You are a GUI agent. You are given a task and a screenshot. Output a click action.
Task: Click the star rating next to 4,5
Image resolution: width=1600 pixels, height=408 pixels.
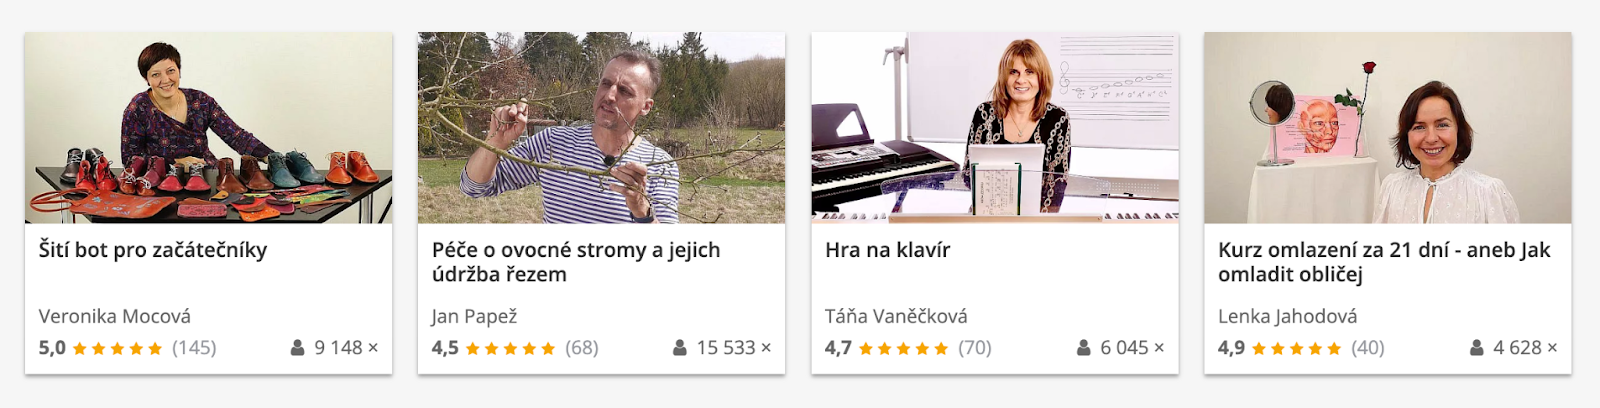point(511,348)
